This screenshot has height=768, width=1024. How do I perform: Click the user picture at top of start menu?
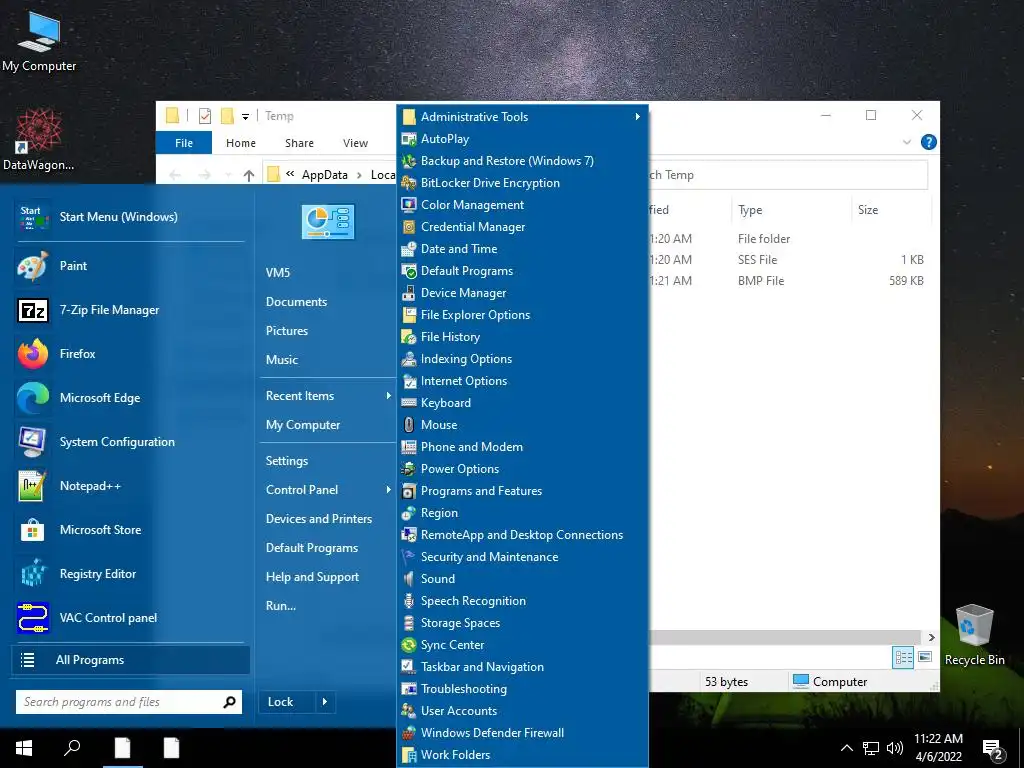328,222
